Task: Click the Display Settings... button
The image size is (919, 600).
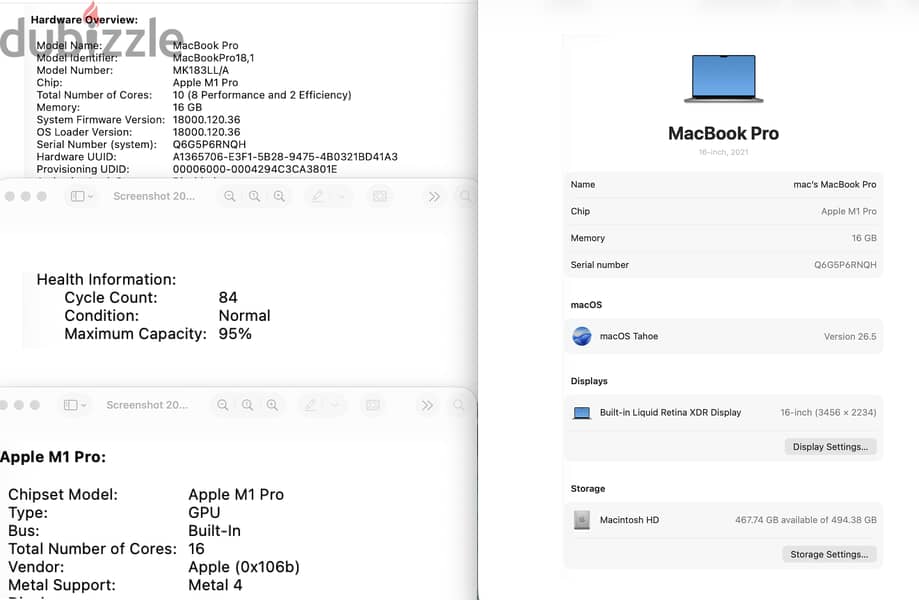Action: (x=830, y=446)
